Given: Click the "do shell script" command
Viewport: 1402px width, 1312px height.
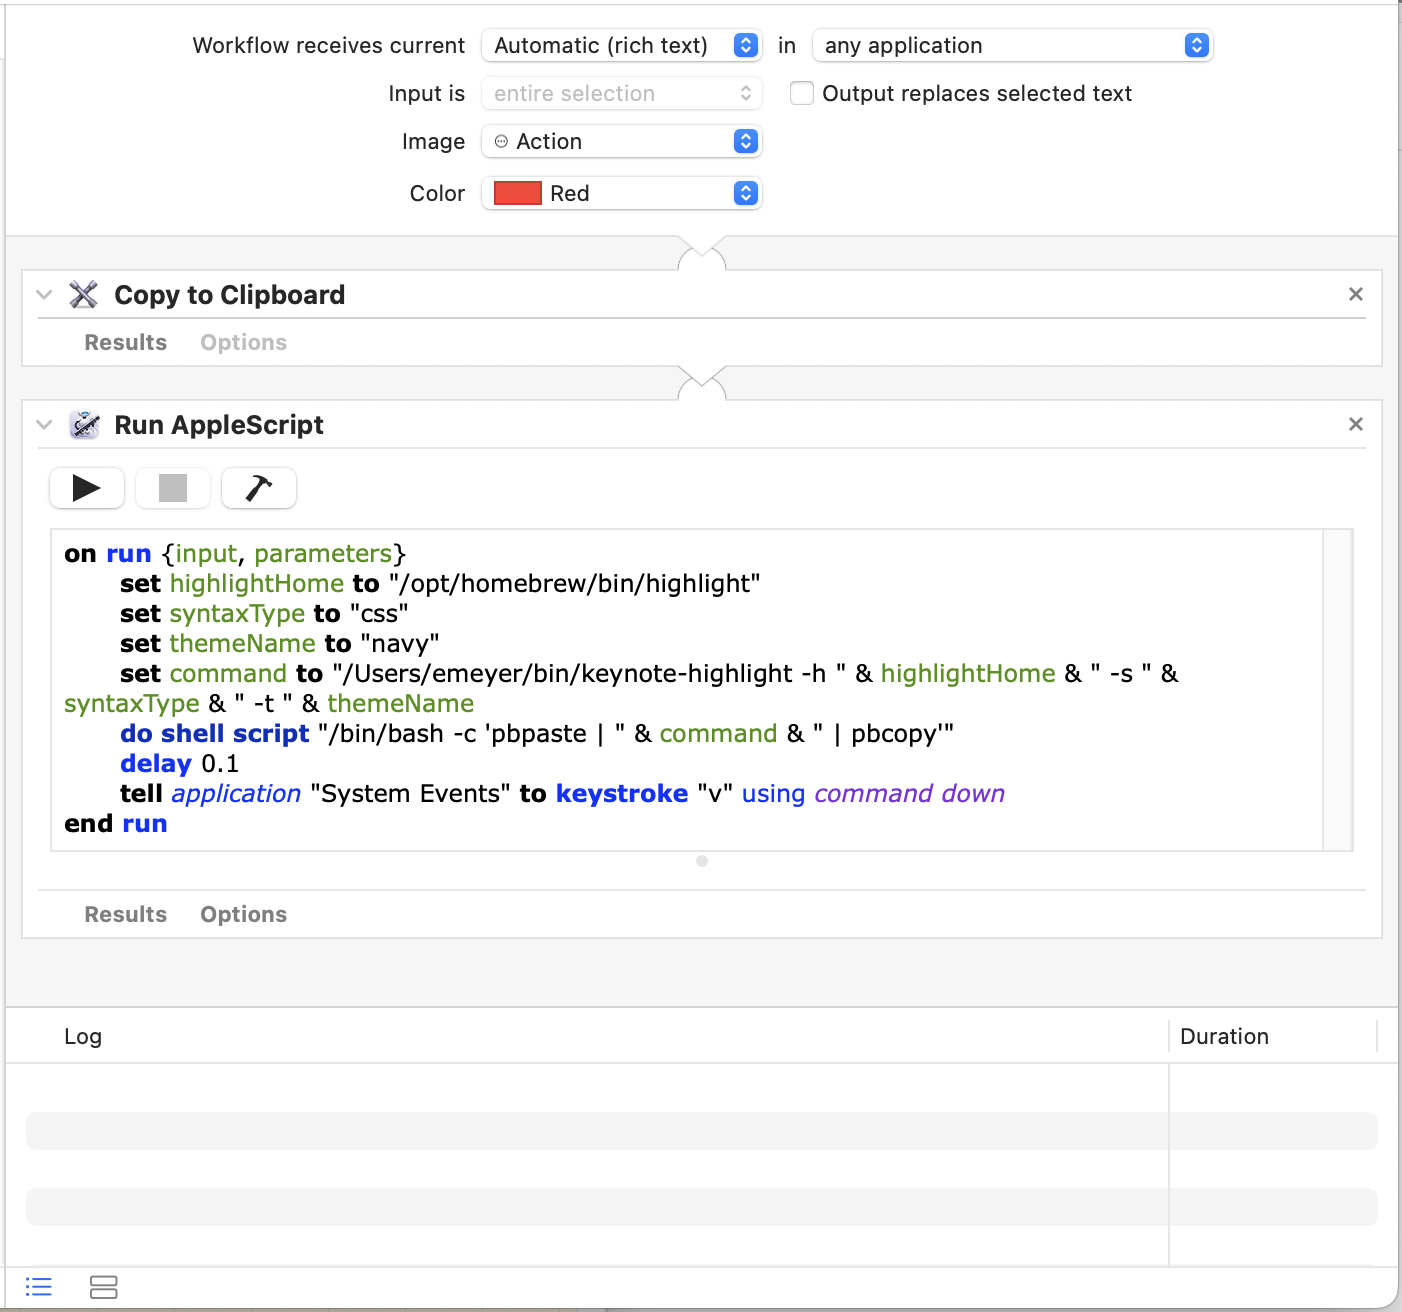Looking at the screenshot, I should [x=215, y=734].
